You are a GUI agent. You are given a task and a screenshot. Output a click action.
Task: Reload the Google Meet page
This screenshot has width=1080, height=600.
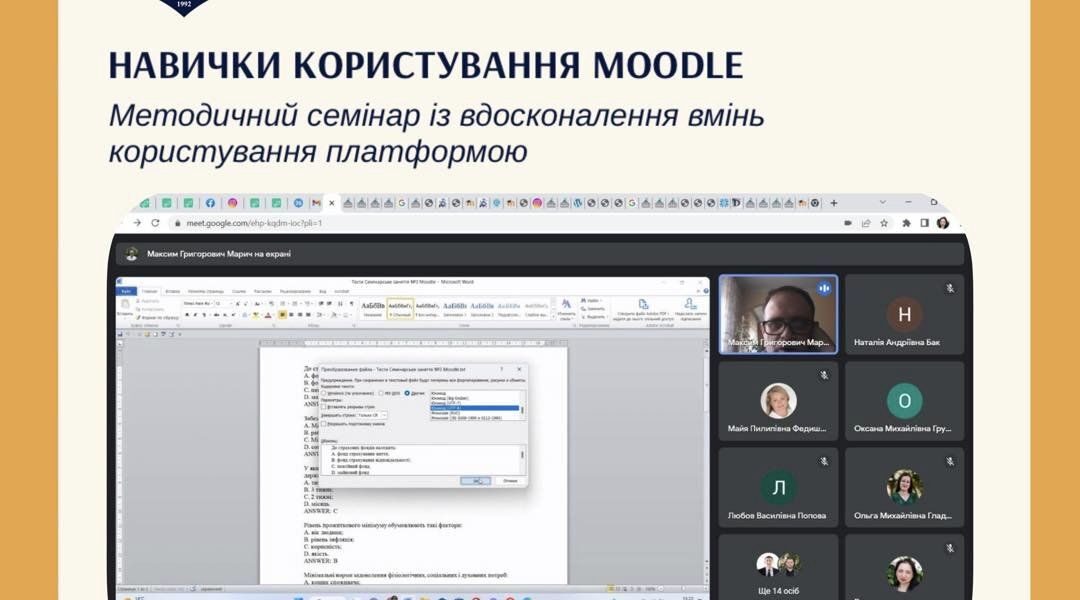tap(155, 223)
